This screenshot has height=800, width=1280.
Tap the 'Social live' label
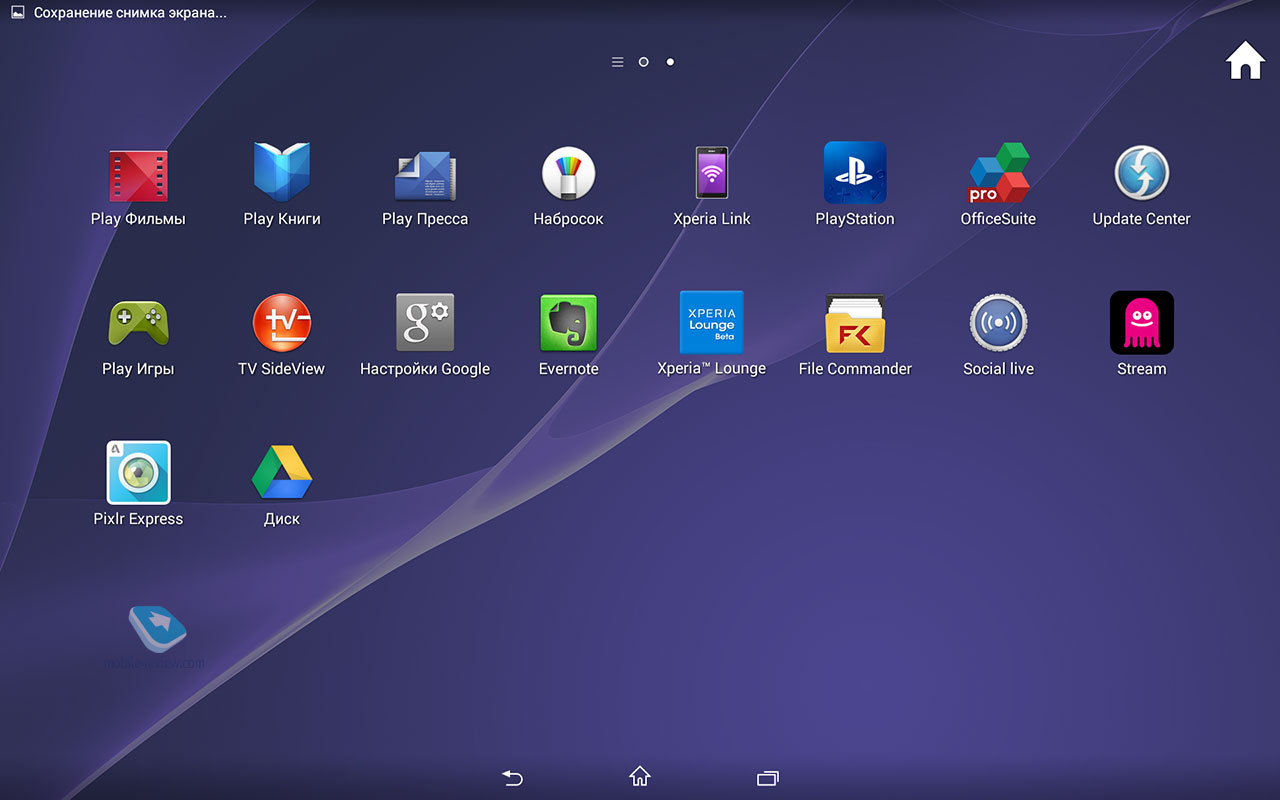[x=998, y=369]
